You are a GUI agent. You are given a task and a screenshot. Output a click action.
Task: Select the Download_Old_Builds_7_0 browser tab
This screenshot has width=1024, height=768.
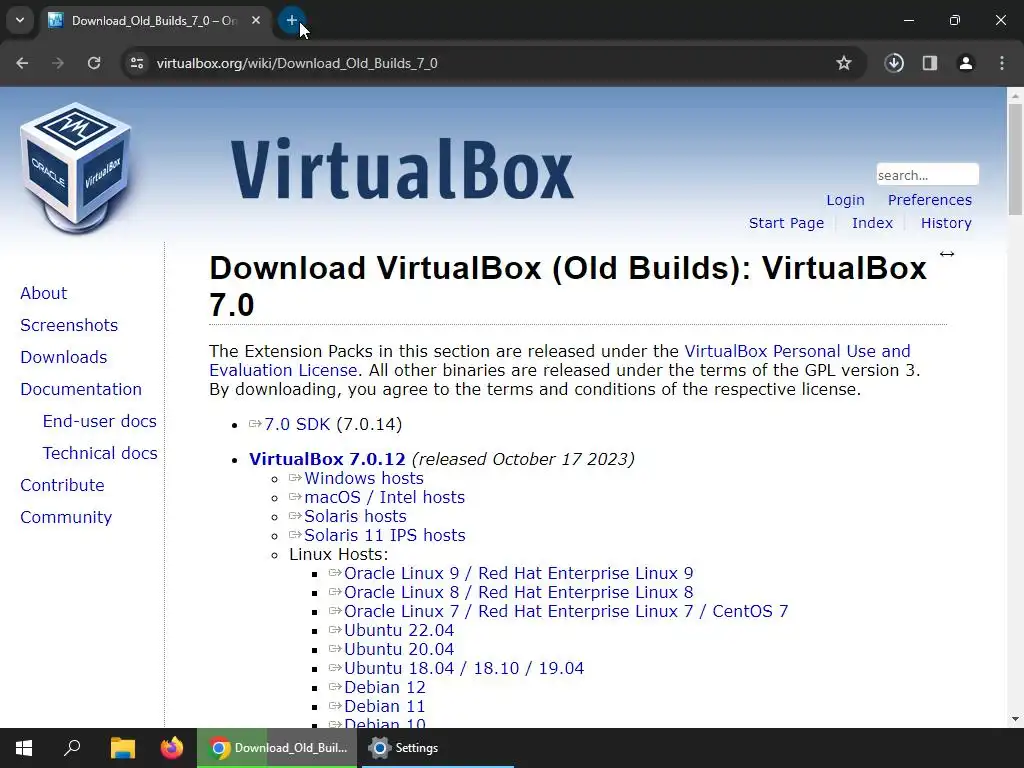[155, 20]
